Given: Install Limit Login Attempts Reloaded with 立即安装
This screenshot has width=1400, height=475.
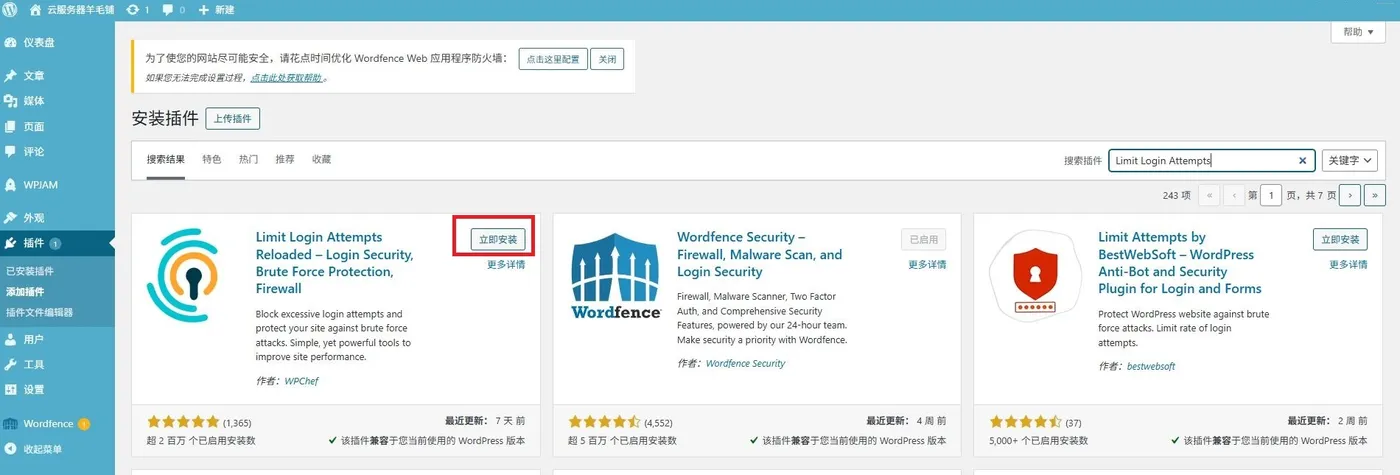Looking at the screenshot, I should (498, 239).
